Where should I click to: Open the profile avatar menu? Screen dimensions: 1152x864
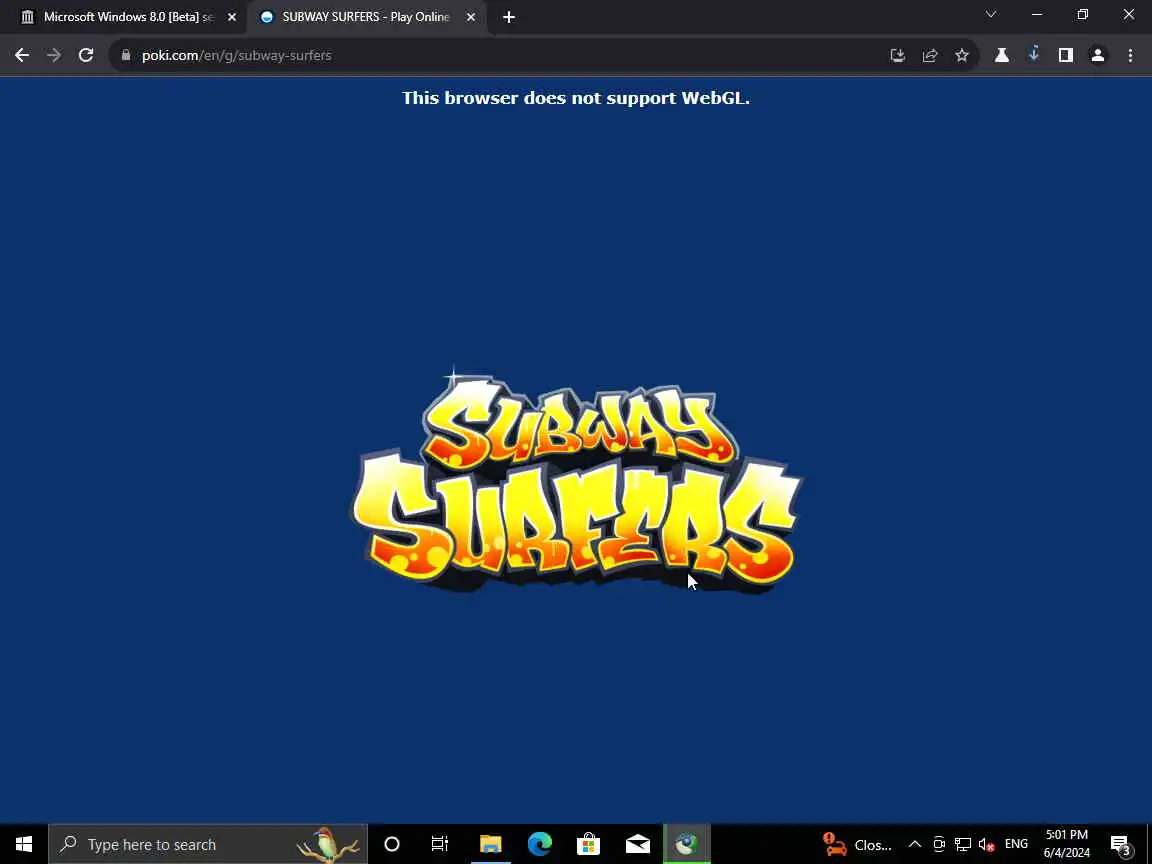coord(1098,55)
